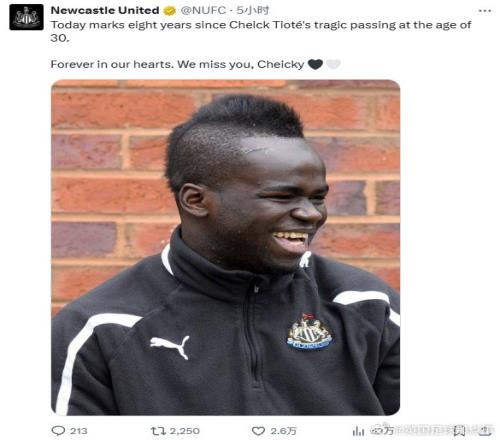The height and width of the screenshot is (440, 500).
Task: Open the @NUFC handle link
Action: pyautogui.click(x=203, y=10)
